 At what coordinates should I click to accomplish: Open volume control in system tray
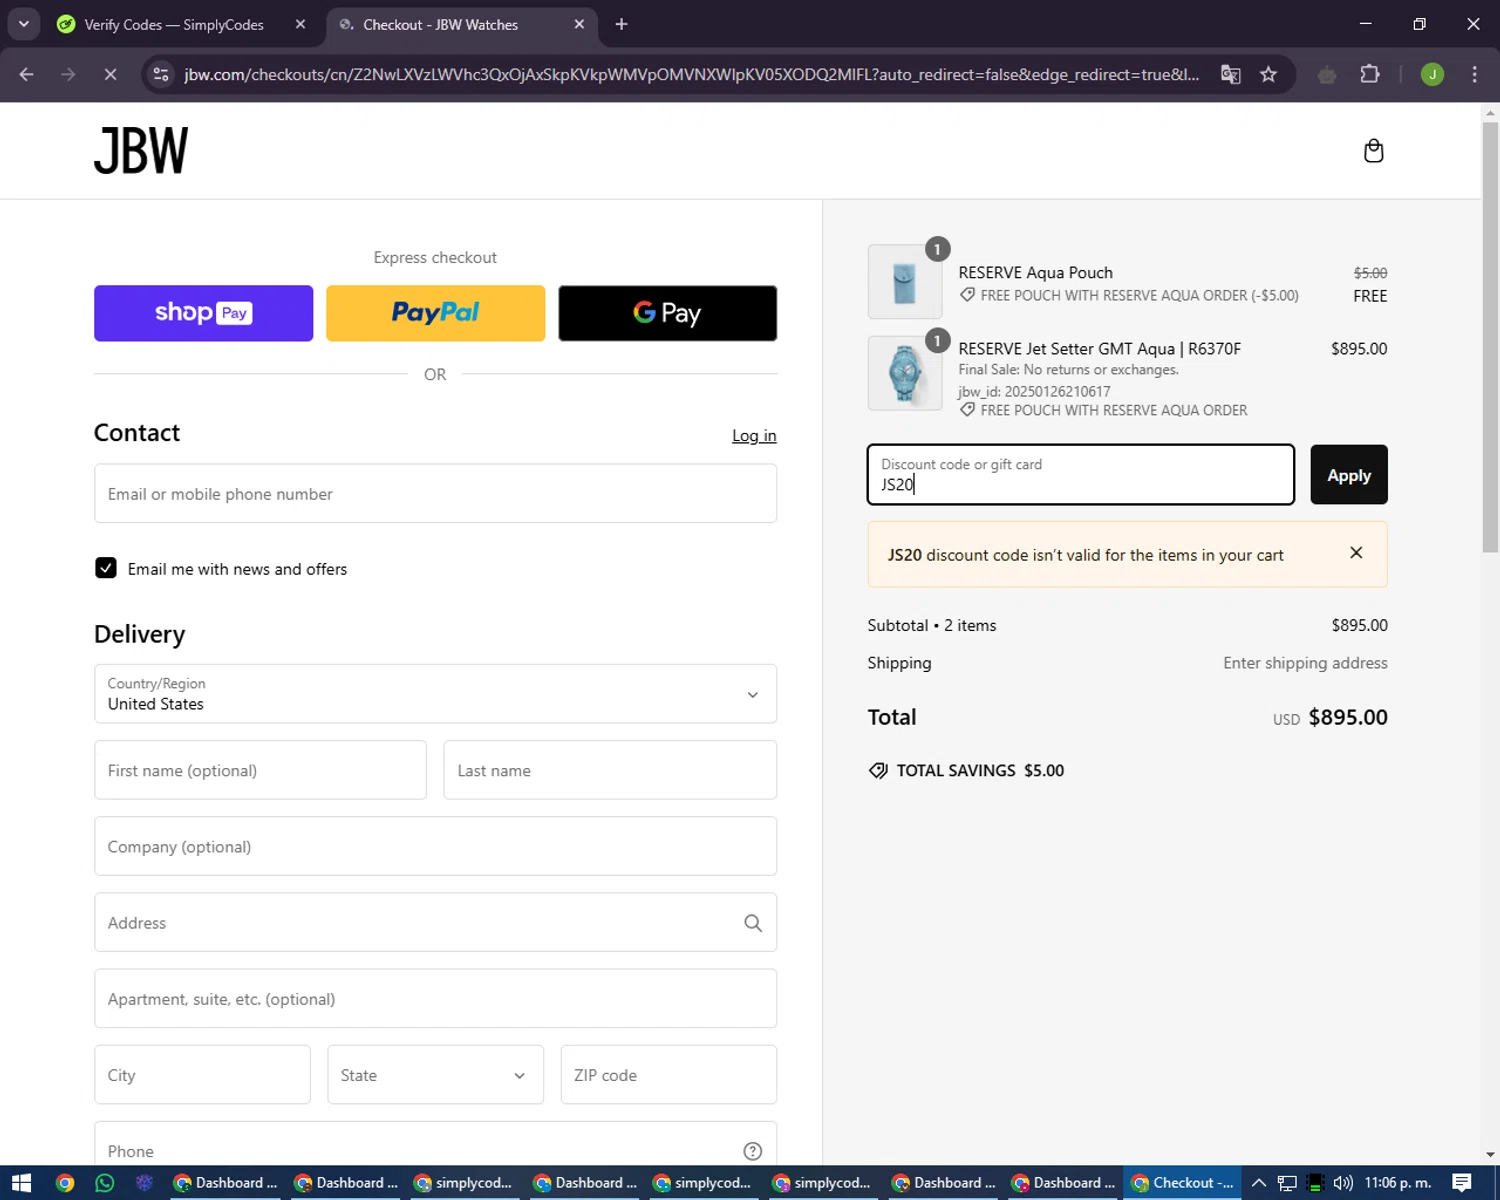[x=1343, y=1183]
